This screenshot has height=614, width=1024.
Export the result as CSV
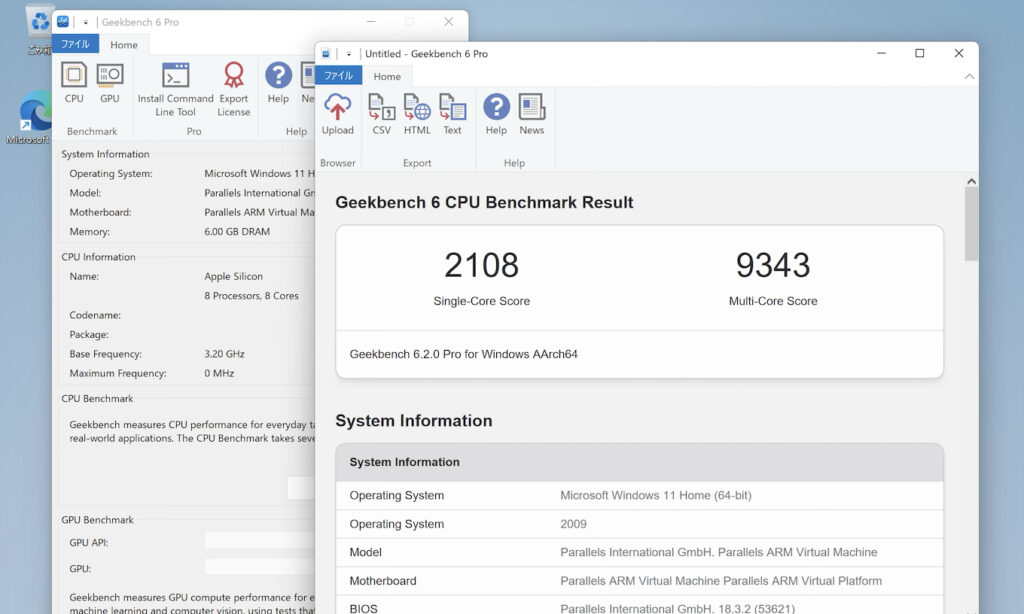(381, 112)
